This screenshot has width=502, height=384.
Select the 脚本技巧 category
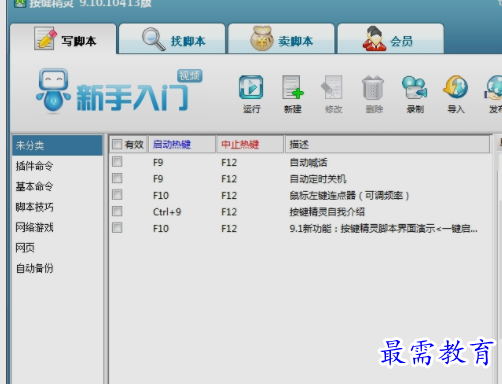(x=35, y=207)
